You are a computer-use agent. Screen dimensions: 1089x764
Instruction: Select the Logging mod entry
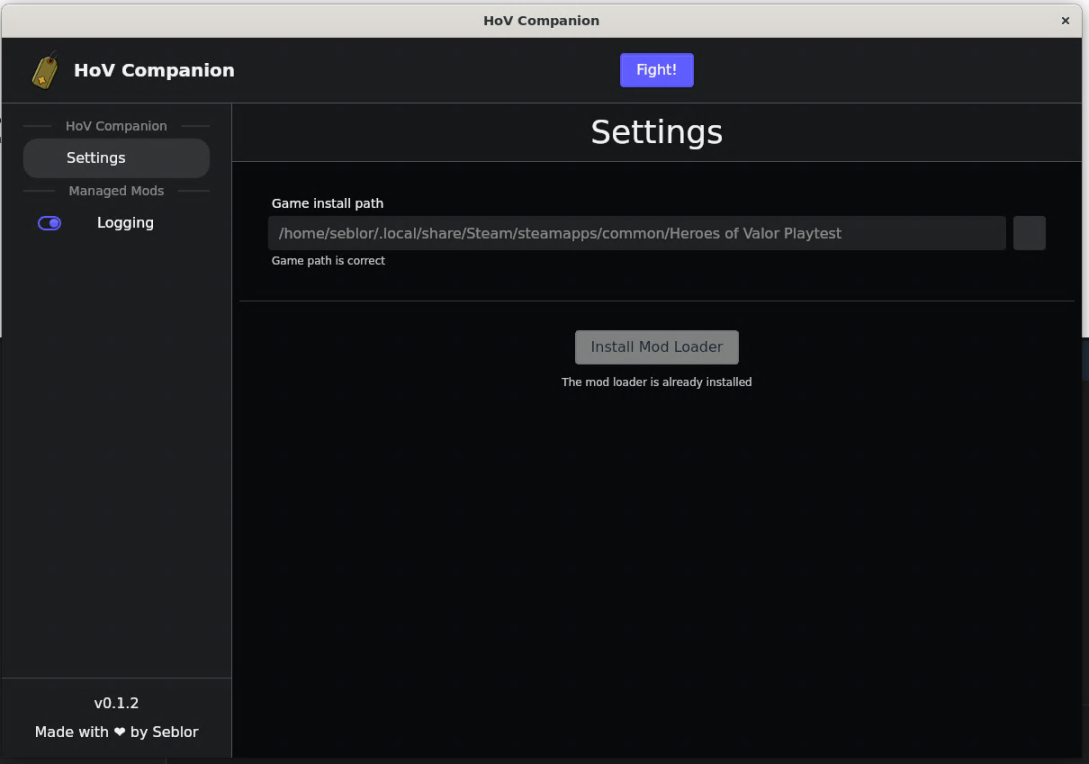pos(125,223)
